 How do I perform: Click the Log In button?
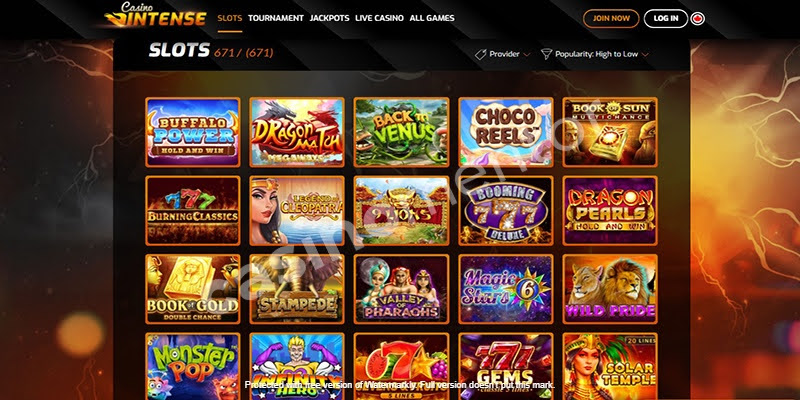coord(666,18)
